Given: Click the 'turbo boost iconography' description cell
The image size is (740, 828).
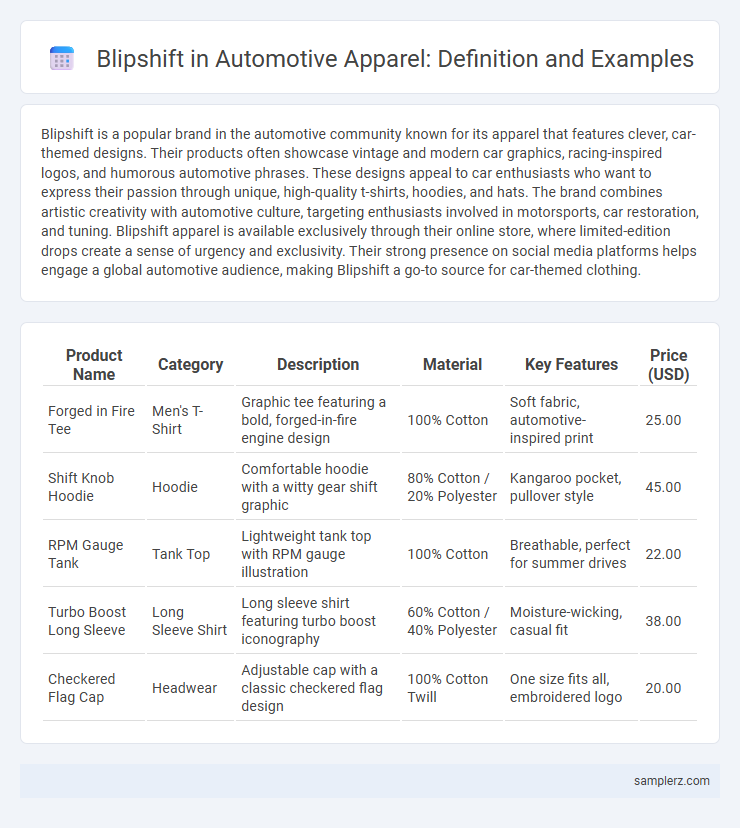Looking at the screenshot, I should [317, 621].
